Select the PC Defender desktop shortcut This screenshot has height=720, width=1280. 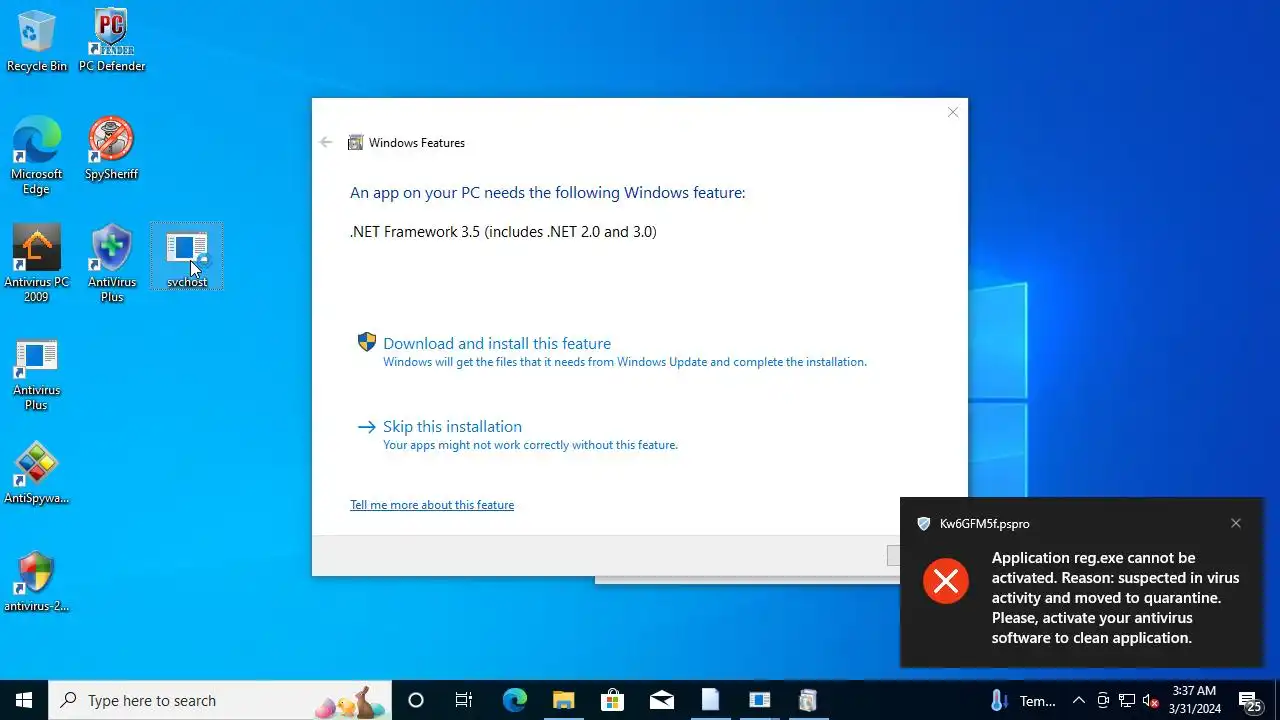point(112,41)
